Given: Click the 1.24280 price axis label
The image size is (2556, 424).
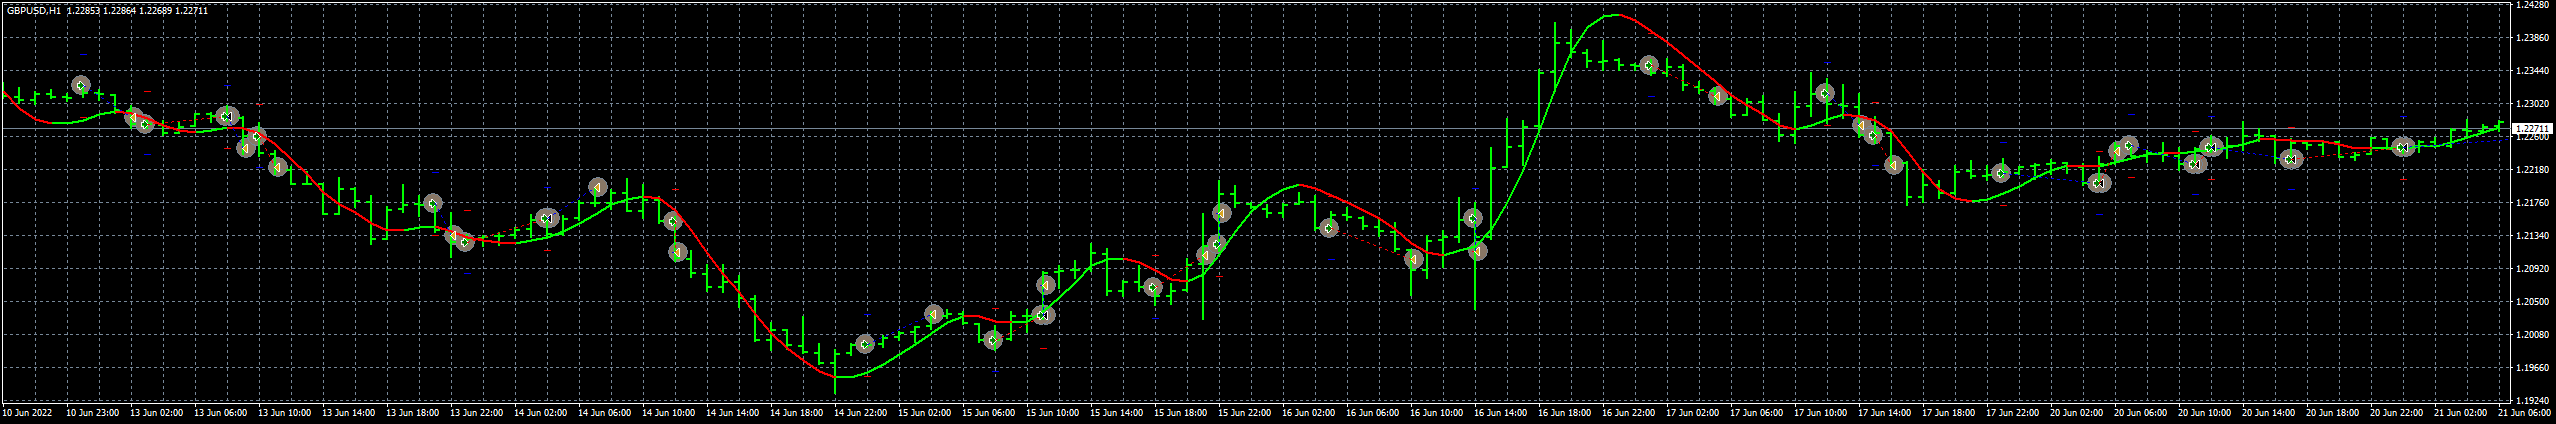Looking at the screenshot, I should tap(2531, 6).
